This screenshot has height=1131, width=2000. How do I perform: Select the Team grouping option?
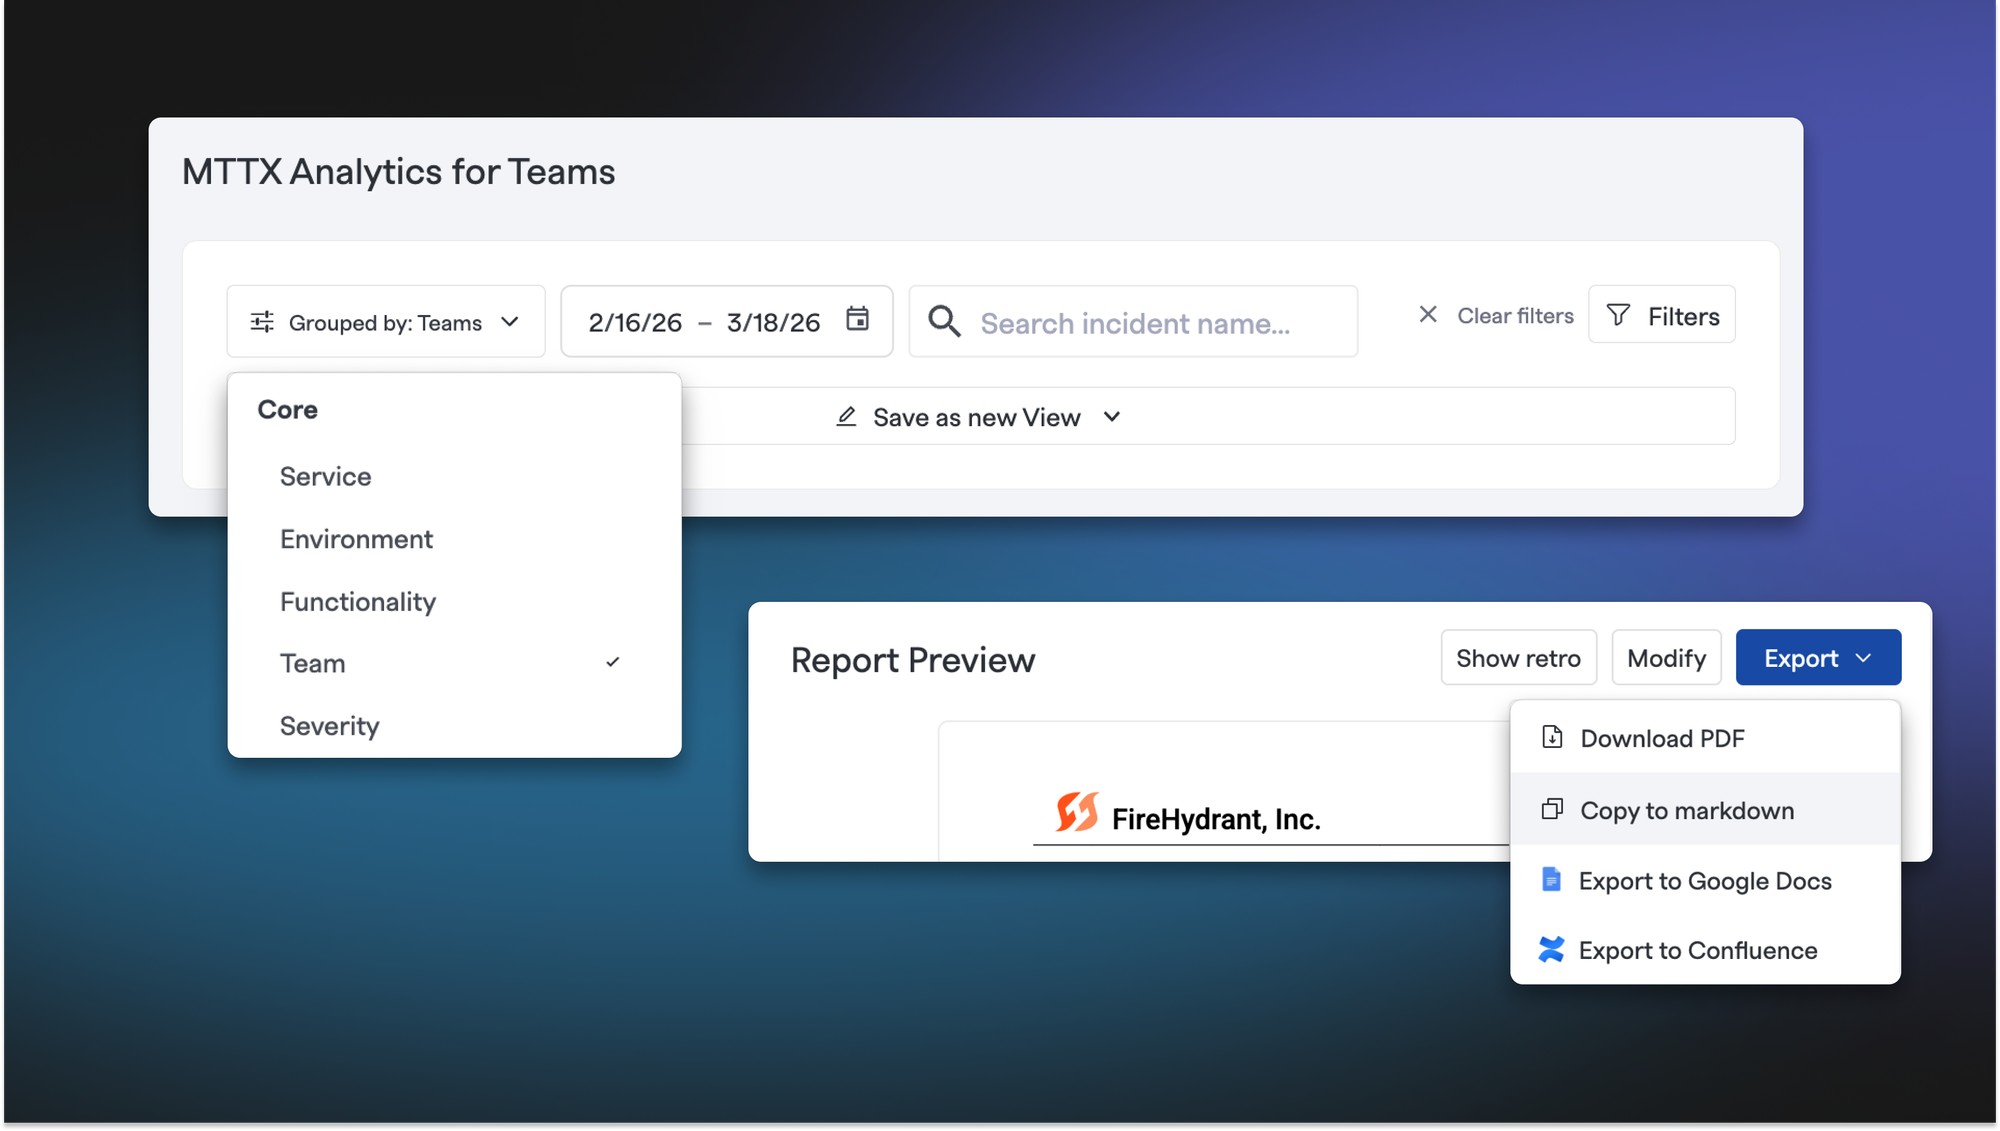pos(312,664)
